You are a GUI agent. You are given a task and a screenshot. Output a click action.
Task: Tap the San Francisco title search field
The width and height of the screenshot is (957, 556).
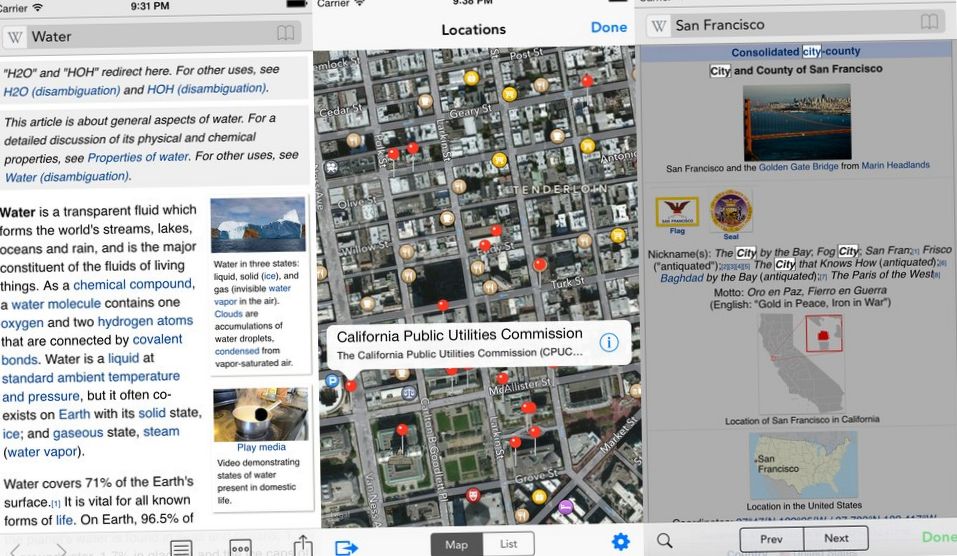pyautogui.click(x=795, y=25)
